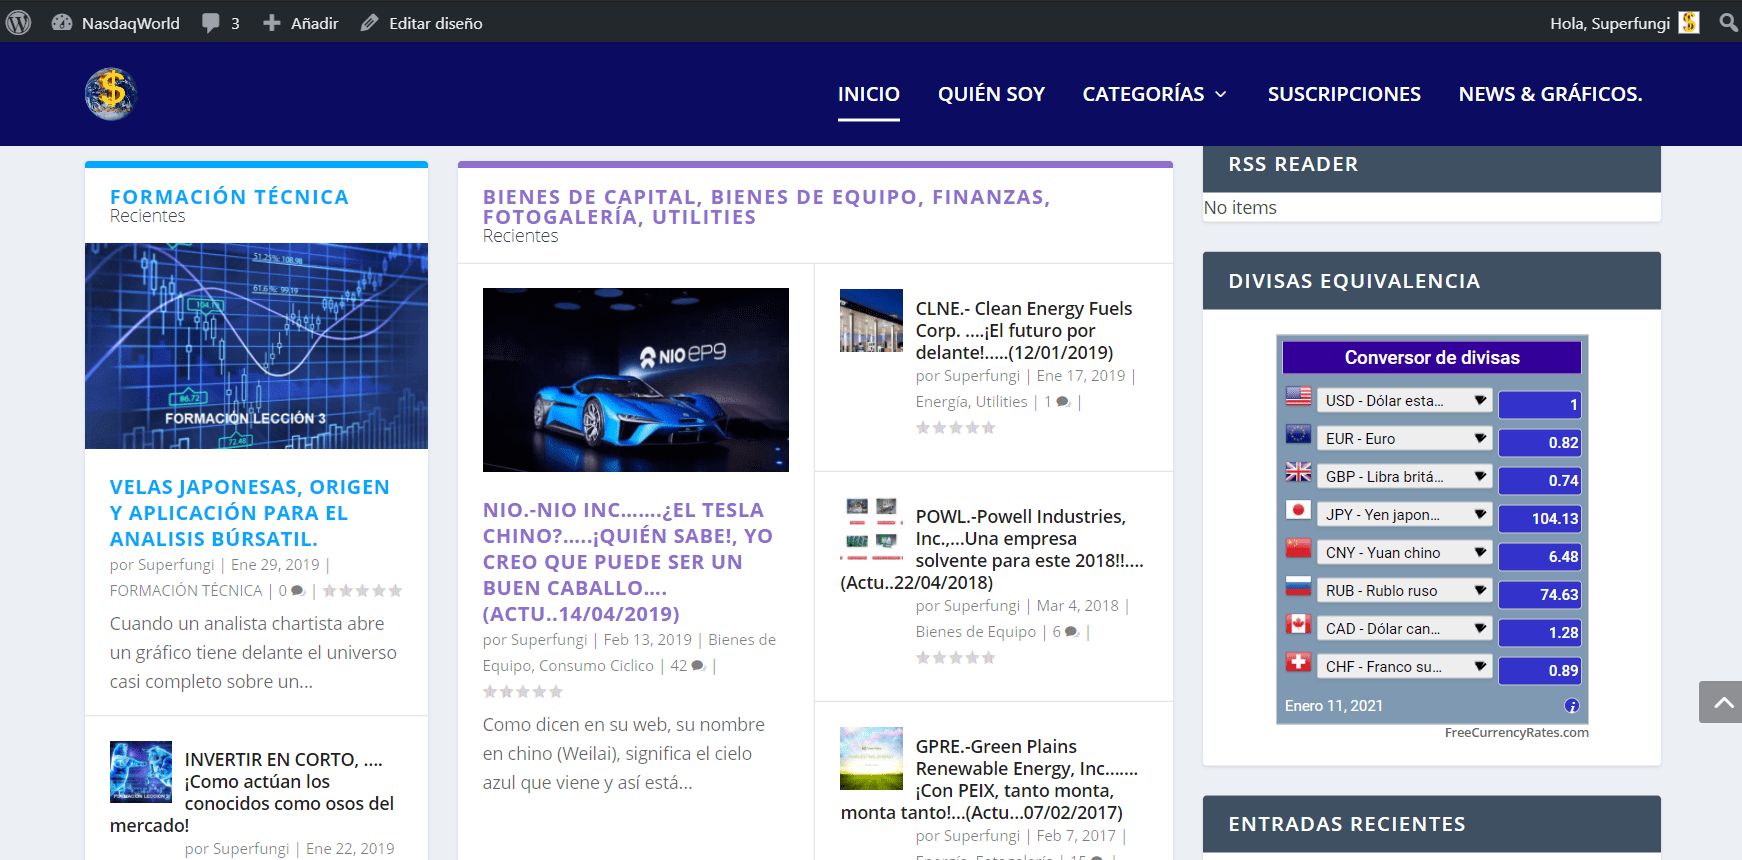Open the Invertir en corto thumbnail
The image size is (1742, 860).
[141, 771]
